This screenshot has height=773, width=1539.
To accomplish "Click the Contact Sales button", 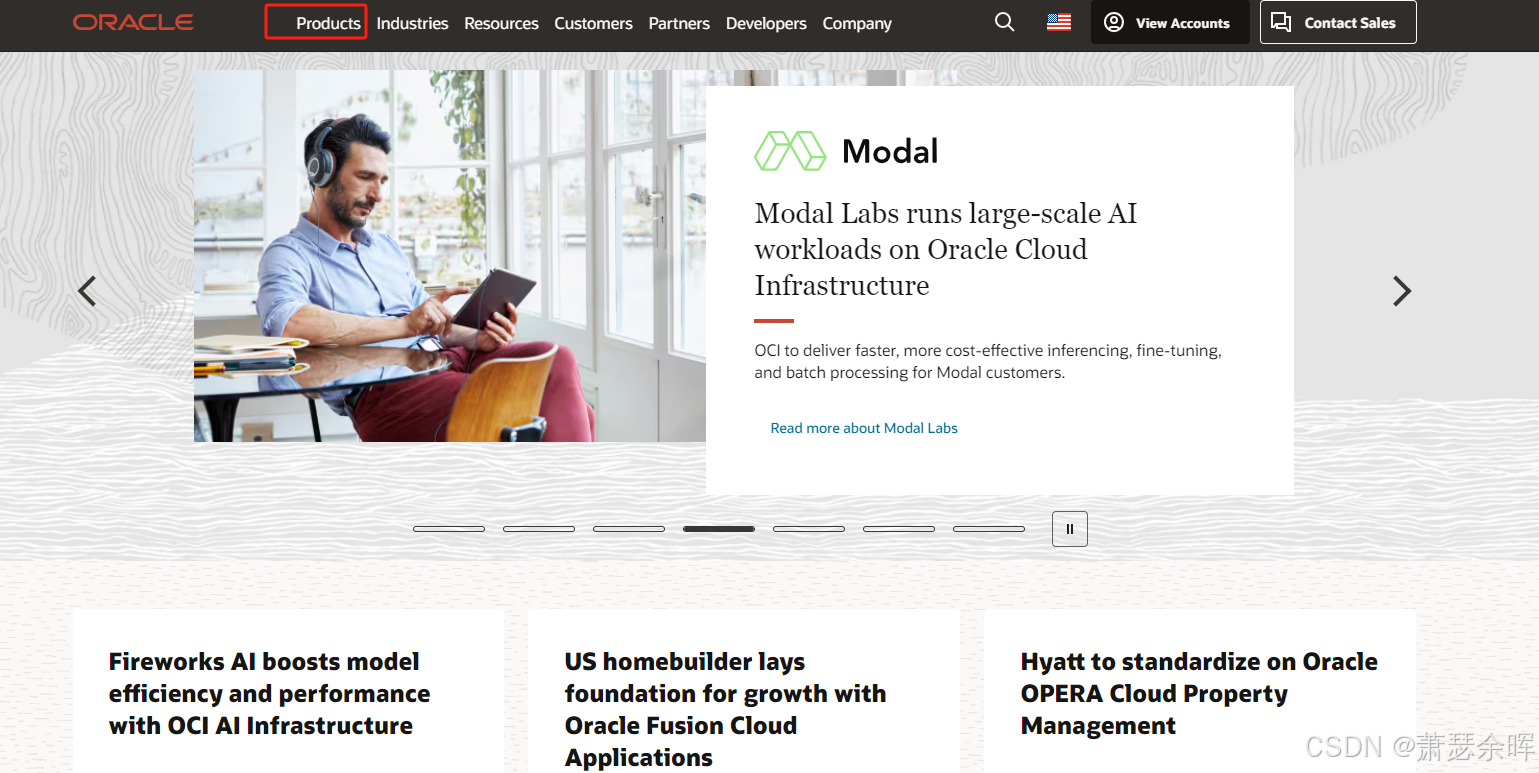I will (1338, 22).
